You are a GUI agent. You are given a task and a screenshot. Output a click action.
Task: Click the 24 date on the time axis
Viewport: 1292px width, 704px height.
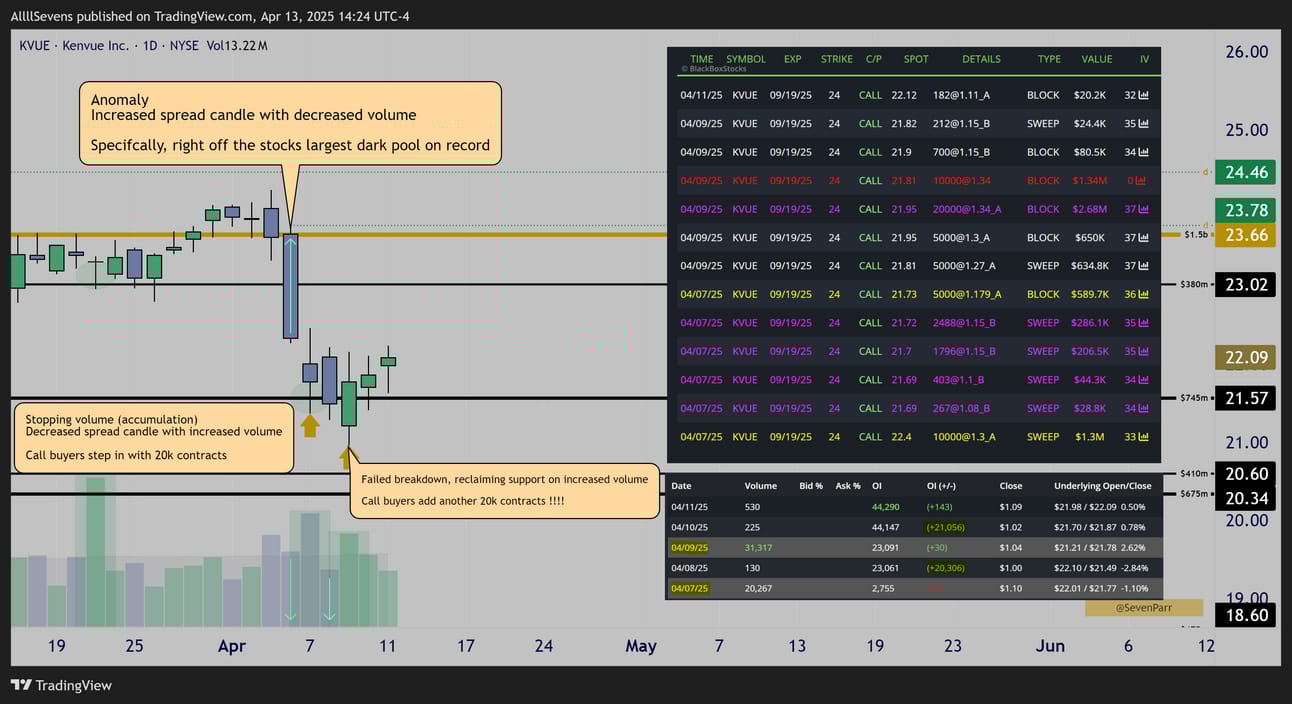coord(544,646)
